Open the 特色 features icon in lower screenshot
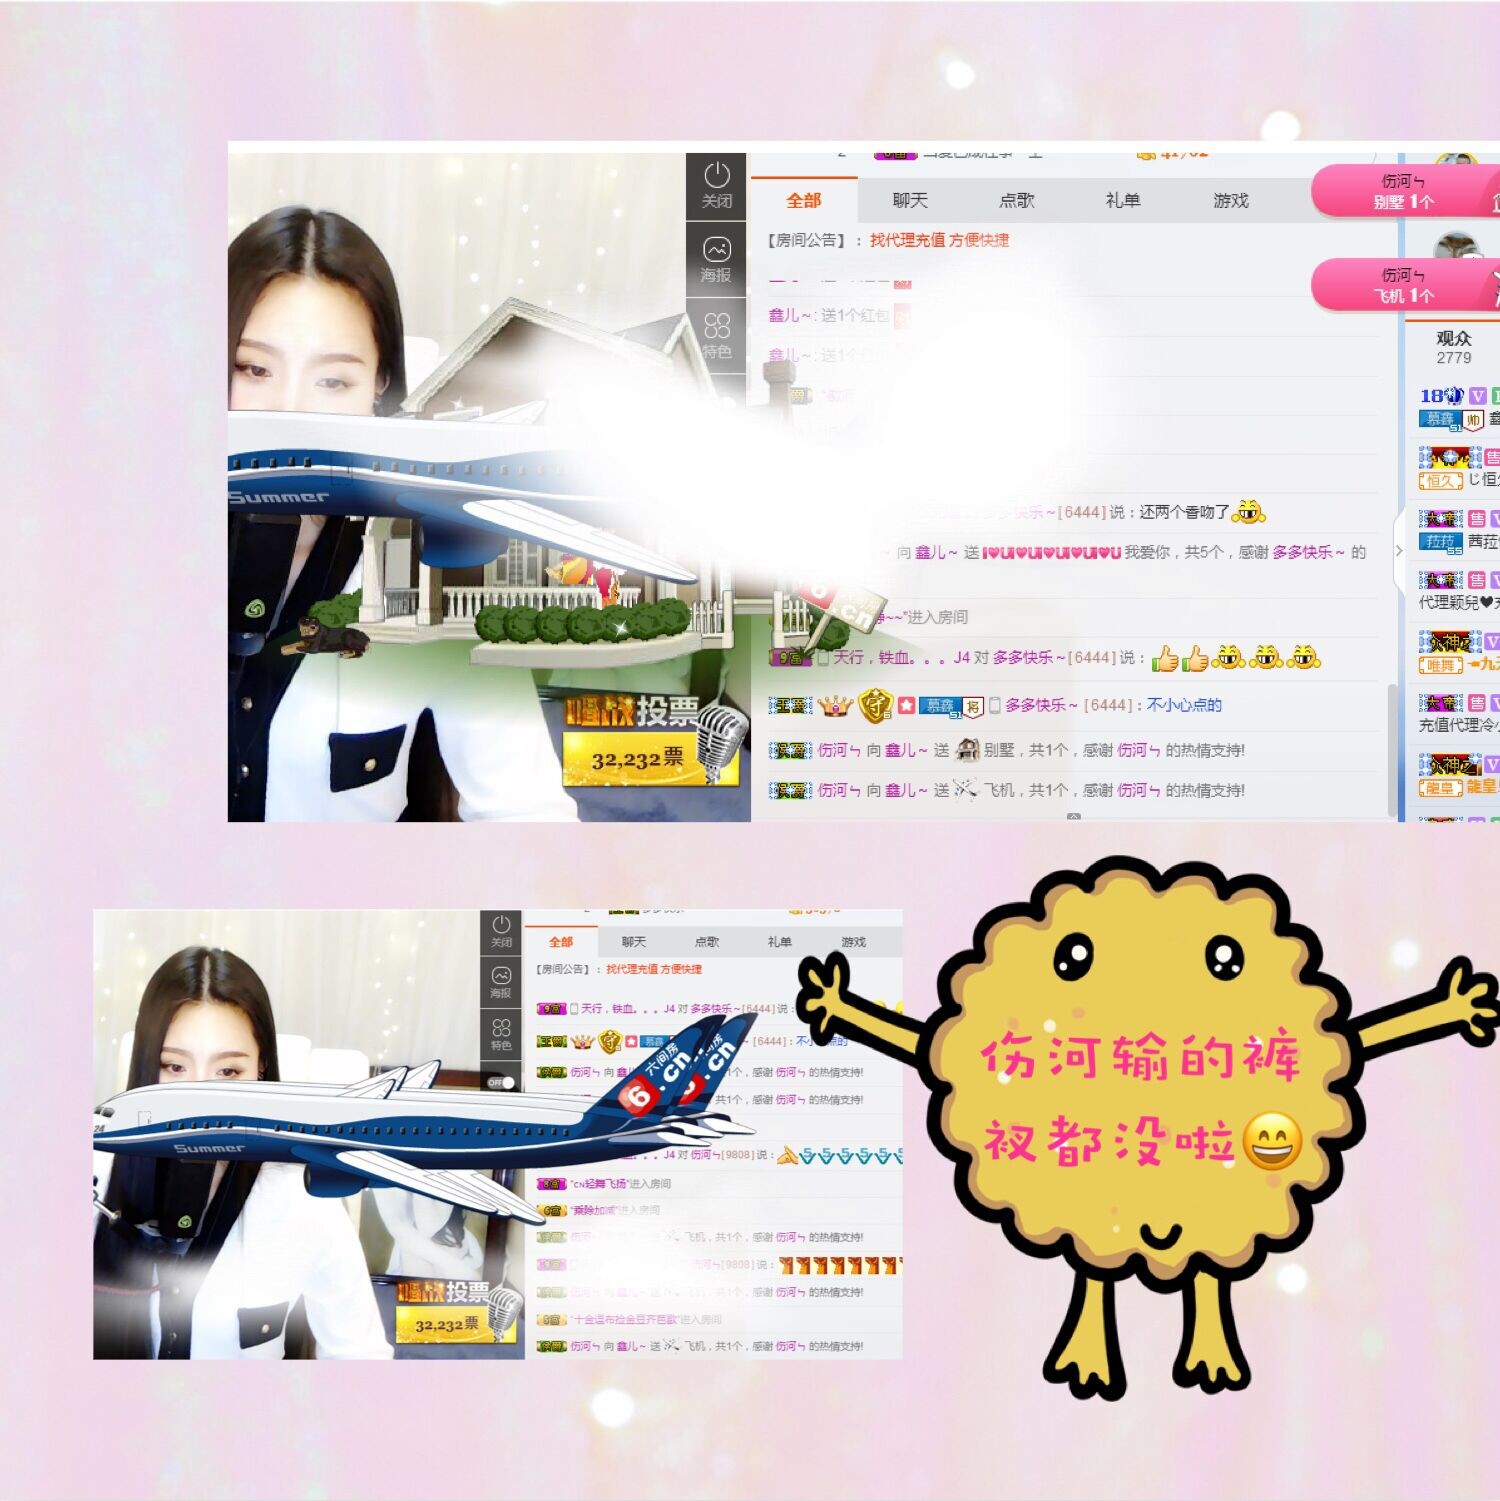 point(502,1034)
